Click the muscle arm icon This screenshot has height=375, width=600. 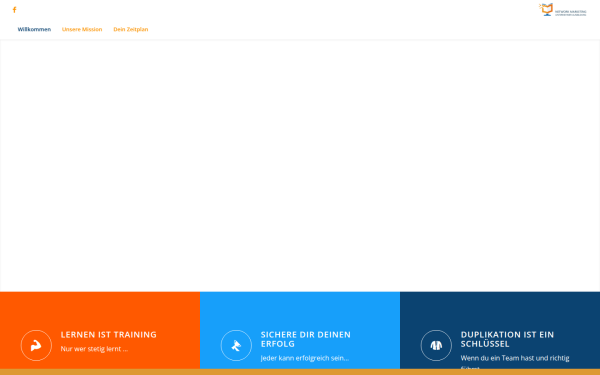36,345
